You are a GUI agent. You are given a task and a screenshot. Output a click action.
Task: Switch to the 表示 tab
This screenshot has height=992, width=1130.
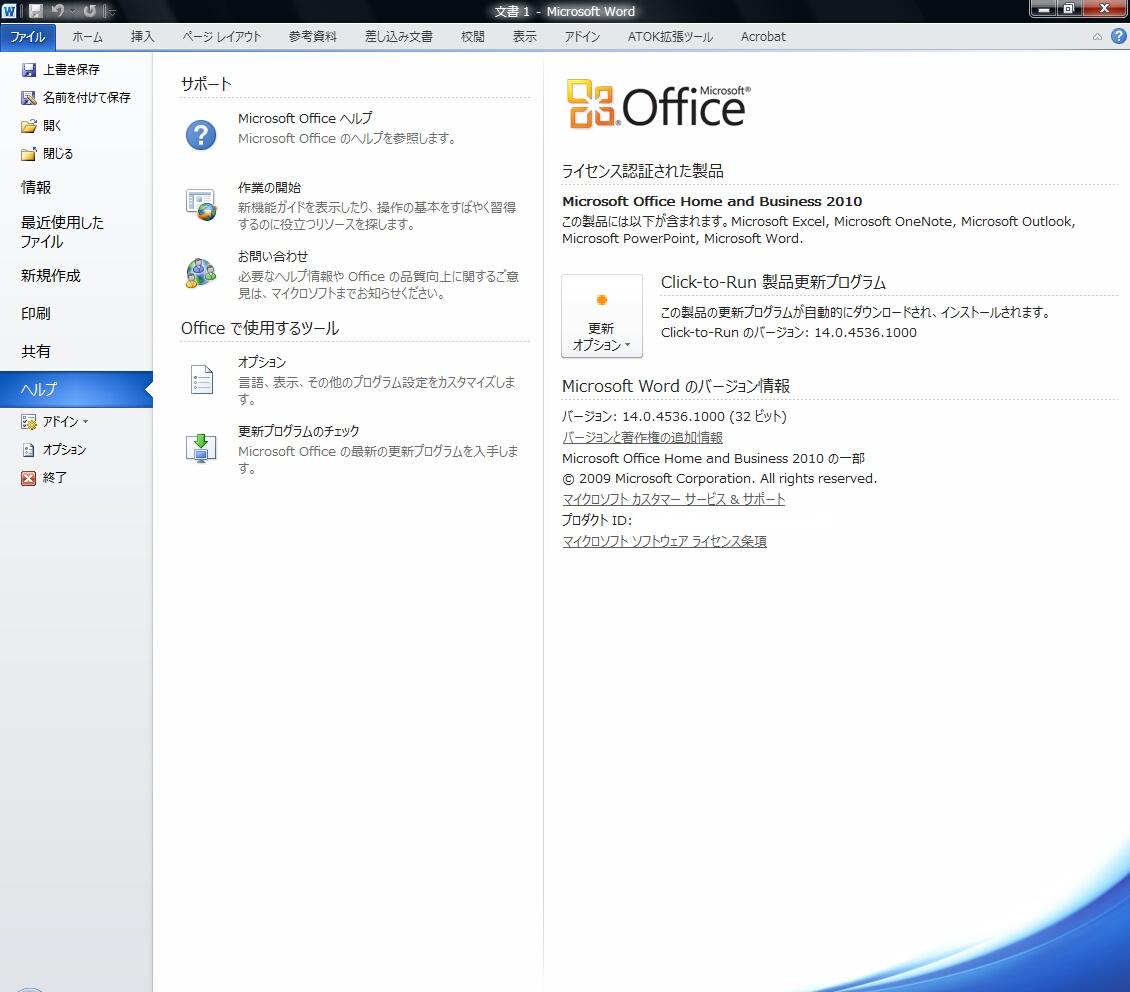click(x=525, y=37)
